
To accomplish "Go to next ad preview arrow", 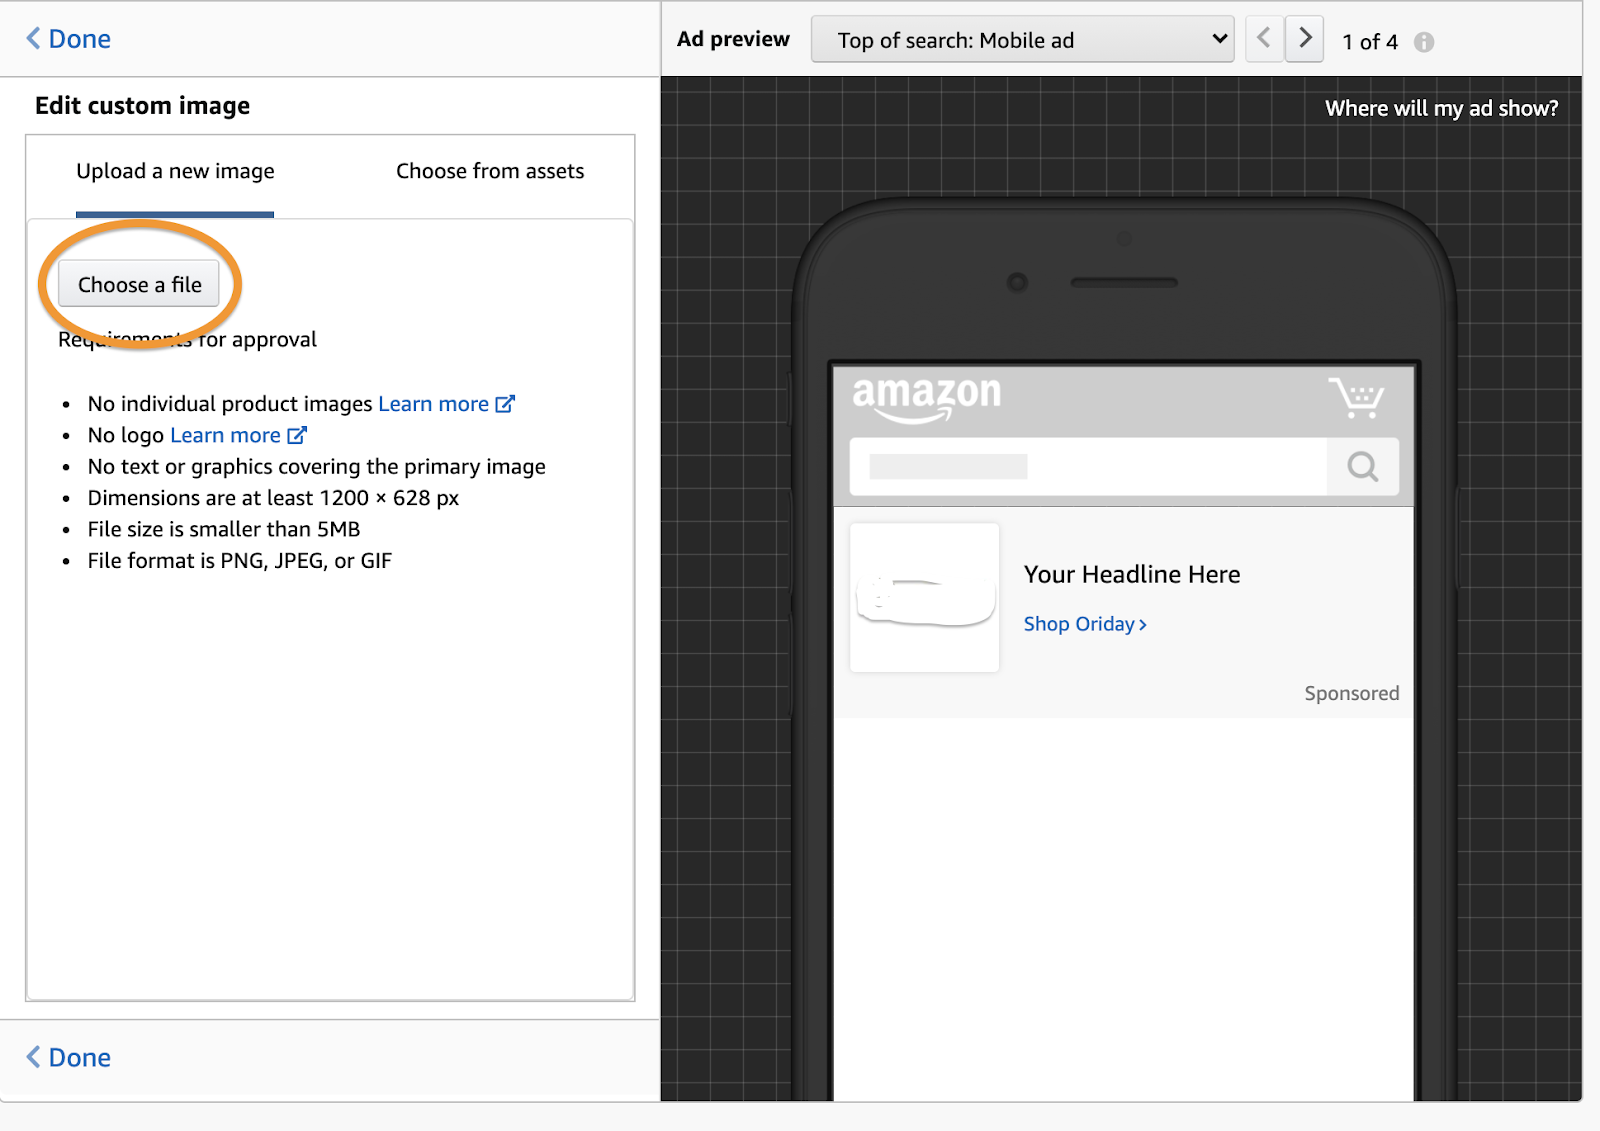I will (1305, 39).
